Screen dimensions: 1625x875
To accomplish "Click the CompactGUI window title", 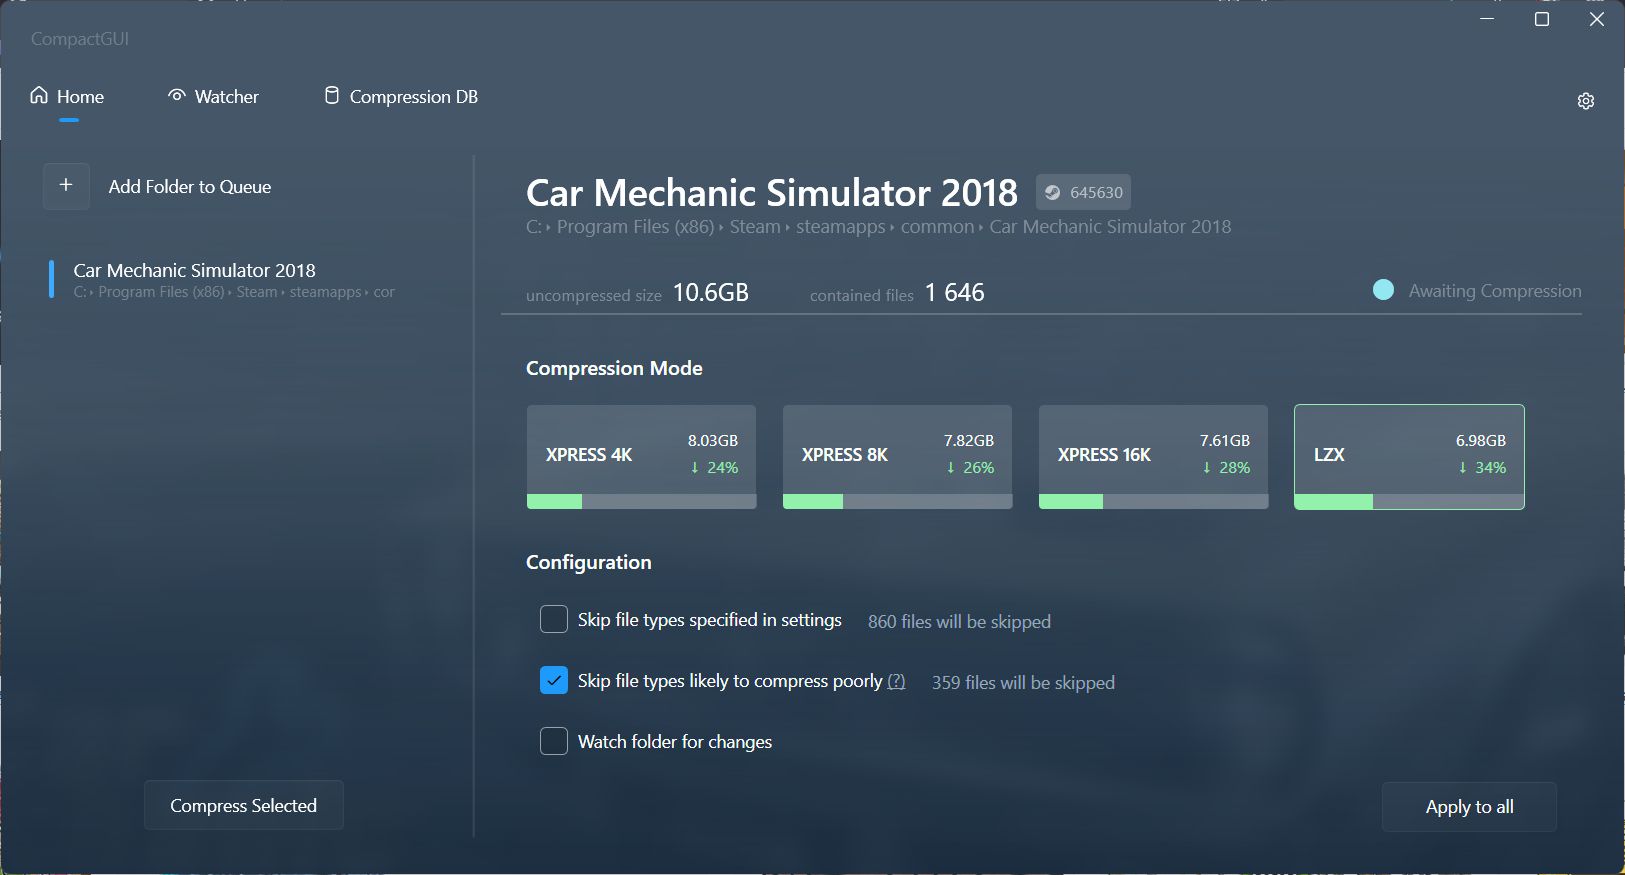I will (x=80, y=39).
